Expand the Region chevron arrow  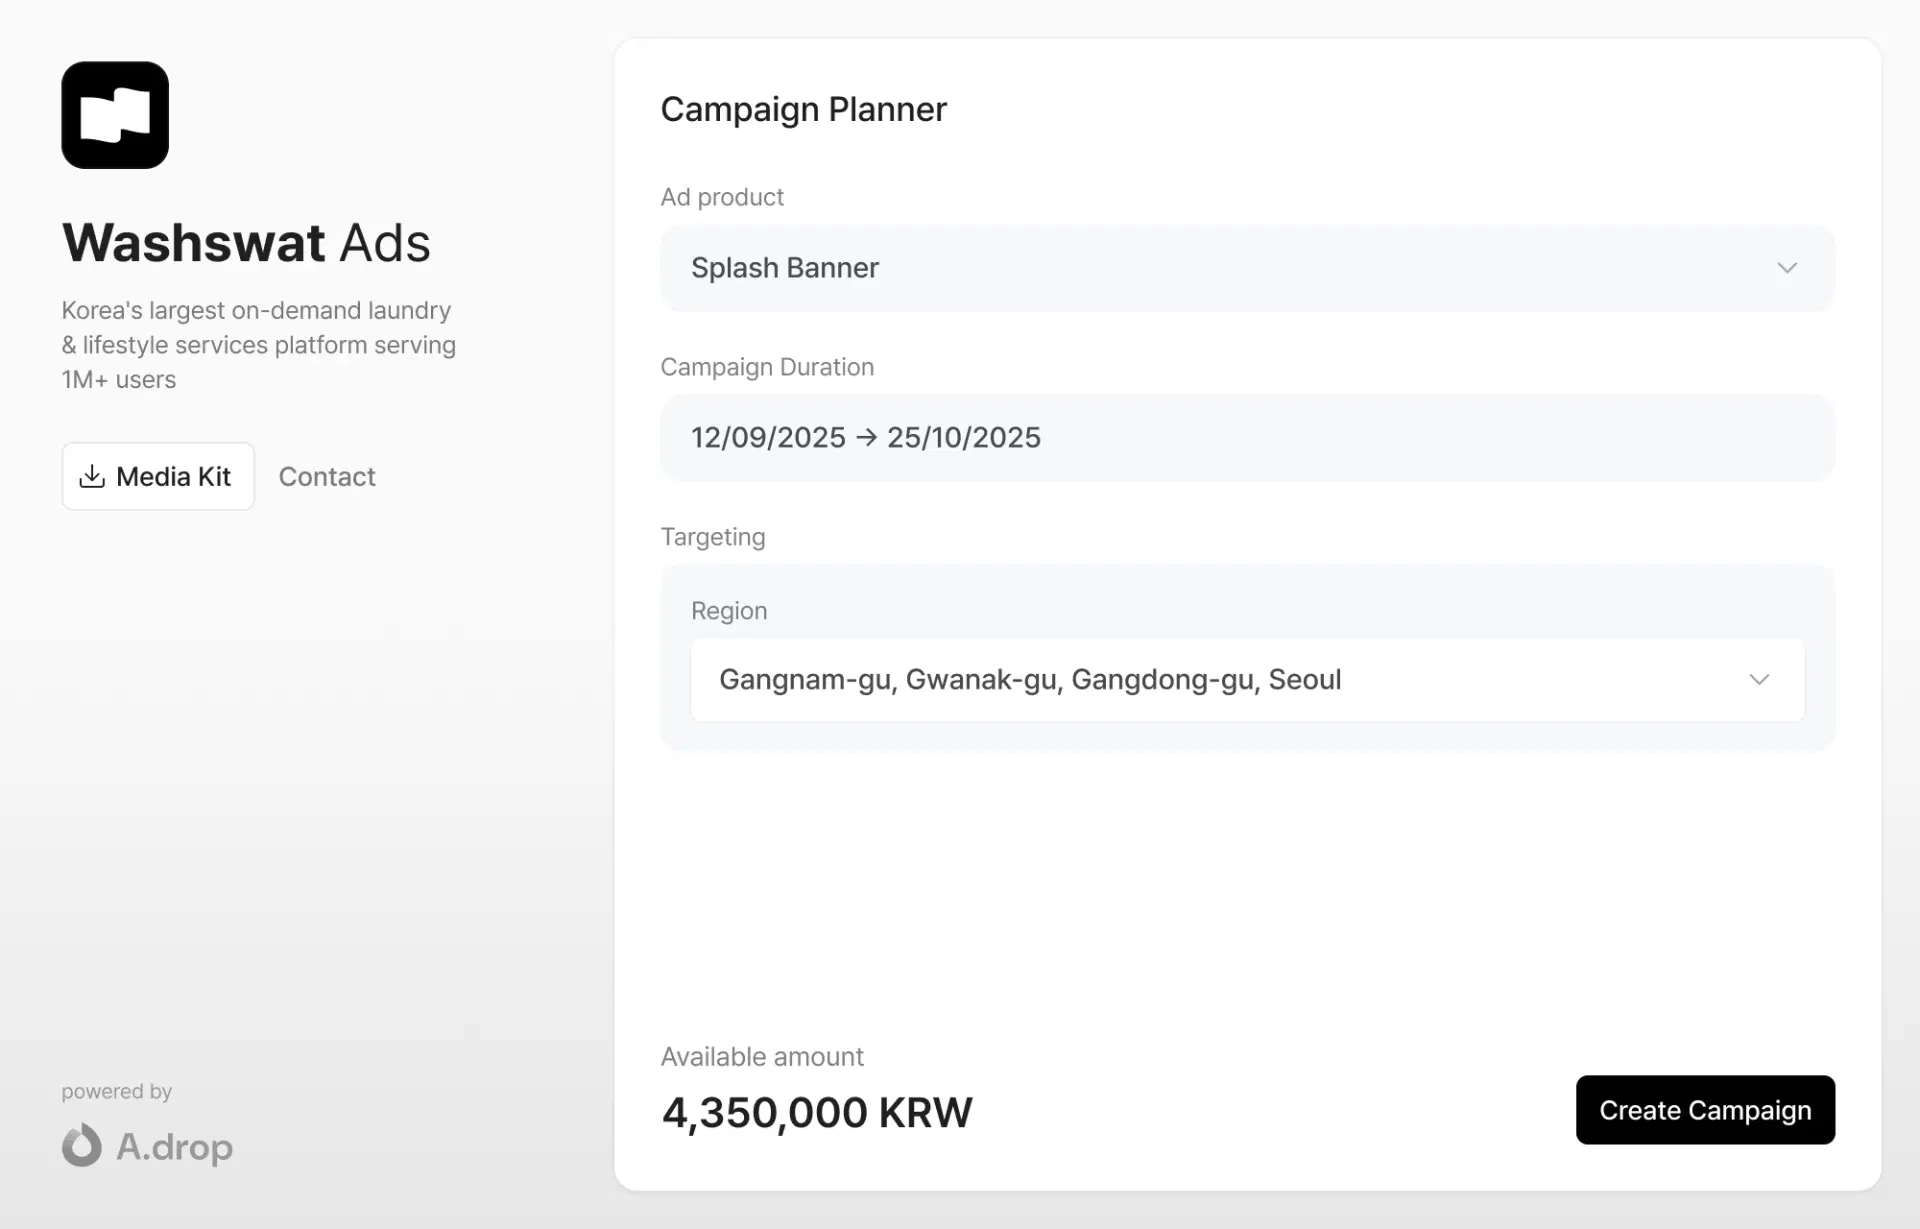pyautogui.click(x=1759, y=680)
